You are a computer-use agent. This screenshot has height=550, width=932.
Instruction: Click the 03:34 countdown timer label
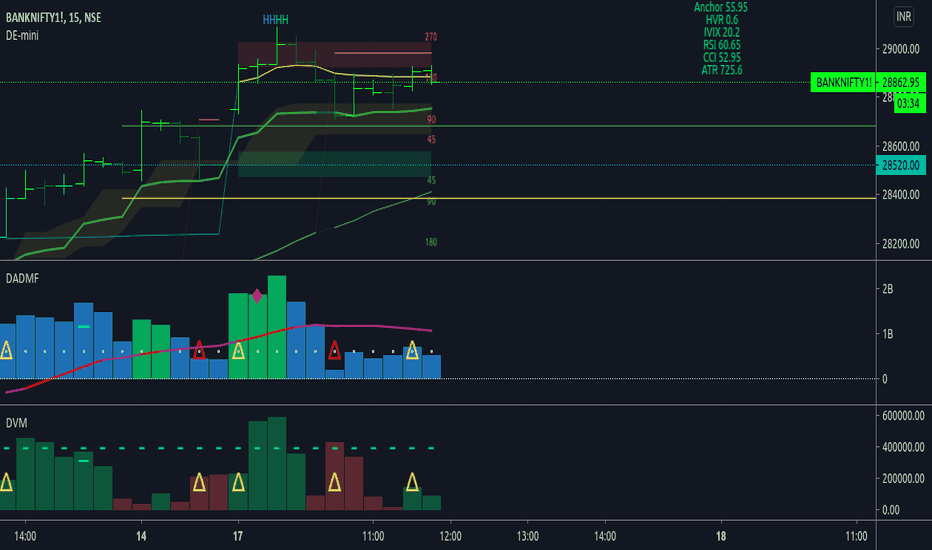908,103
